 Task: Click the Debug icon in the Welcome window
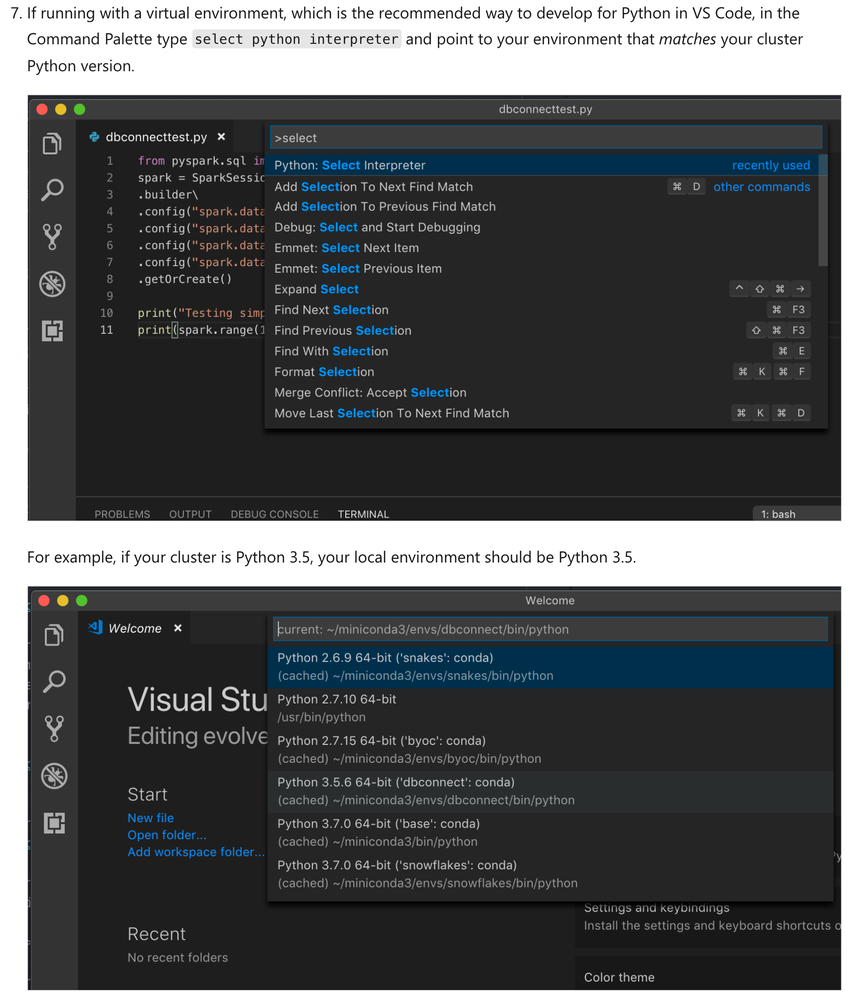(x=52, y=775)
